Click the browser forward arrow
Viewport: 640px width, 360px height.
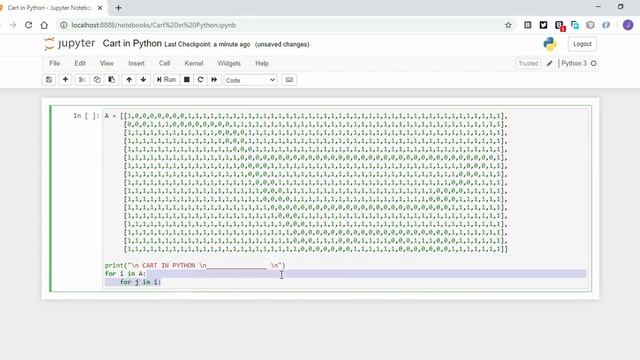click(x=13, y=25)
